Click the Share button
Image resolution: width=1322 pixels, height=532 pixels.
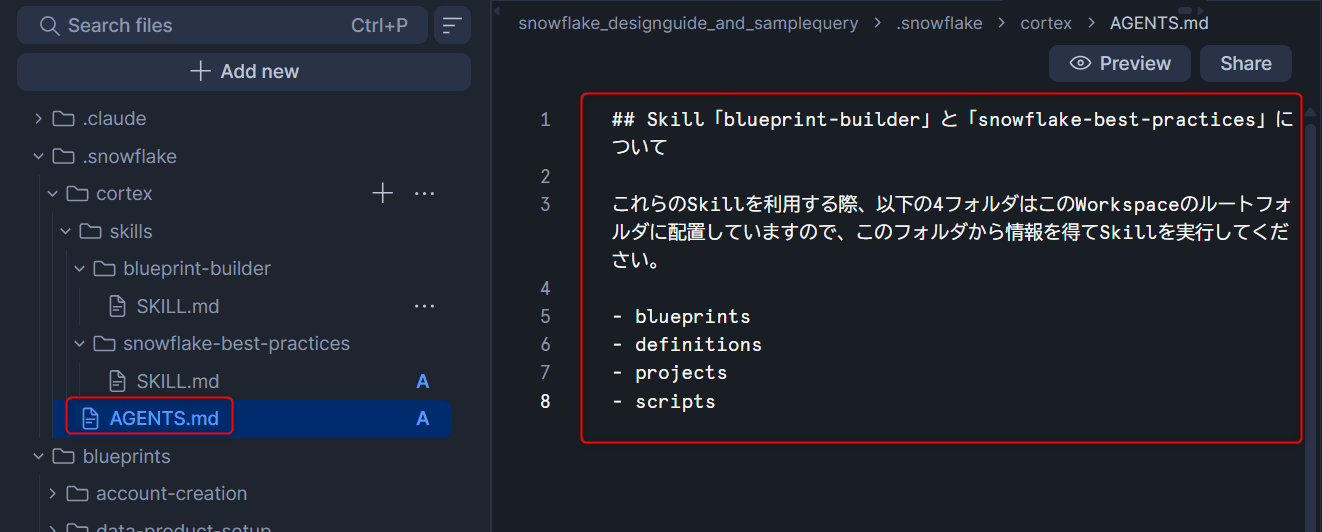click(1245, 64)
